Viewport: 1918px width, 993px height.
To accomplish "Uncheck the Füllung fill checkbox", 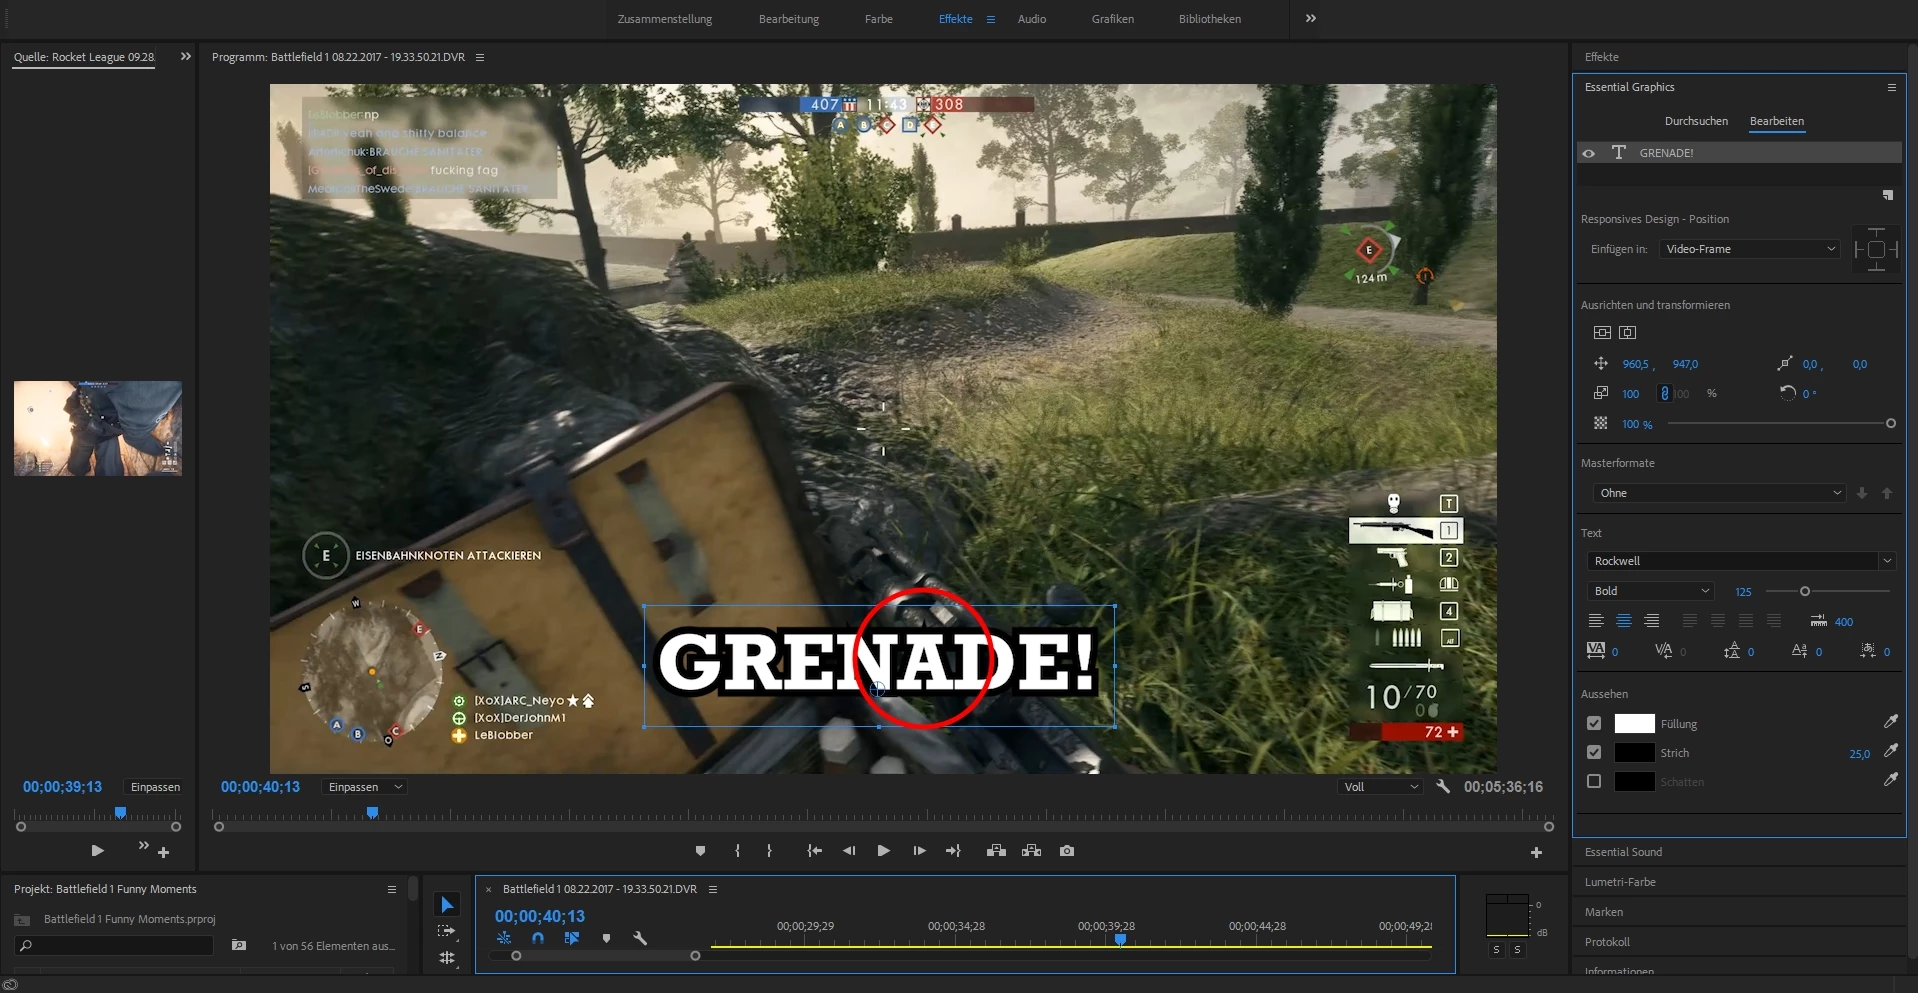I will coord(1594,723).
